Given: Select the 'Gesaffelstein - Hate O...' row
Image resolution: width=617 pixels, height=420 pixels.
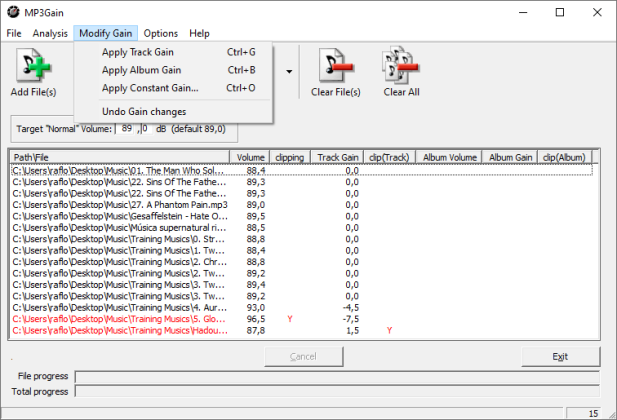Looking at the screenshot, I should click(x=301, y=216).
